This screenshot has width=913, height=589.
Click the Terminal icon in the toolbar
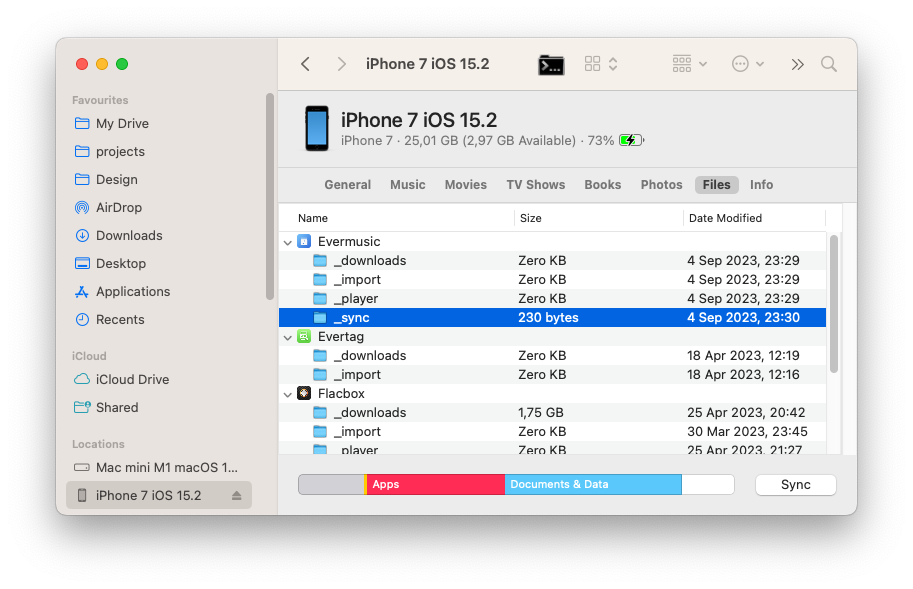pyautogui.click(x=551, y=64)
